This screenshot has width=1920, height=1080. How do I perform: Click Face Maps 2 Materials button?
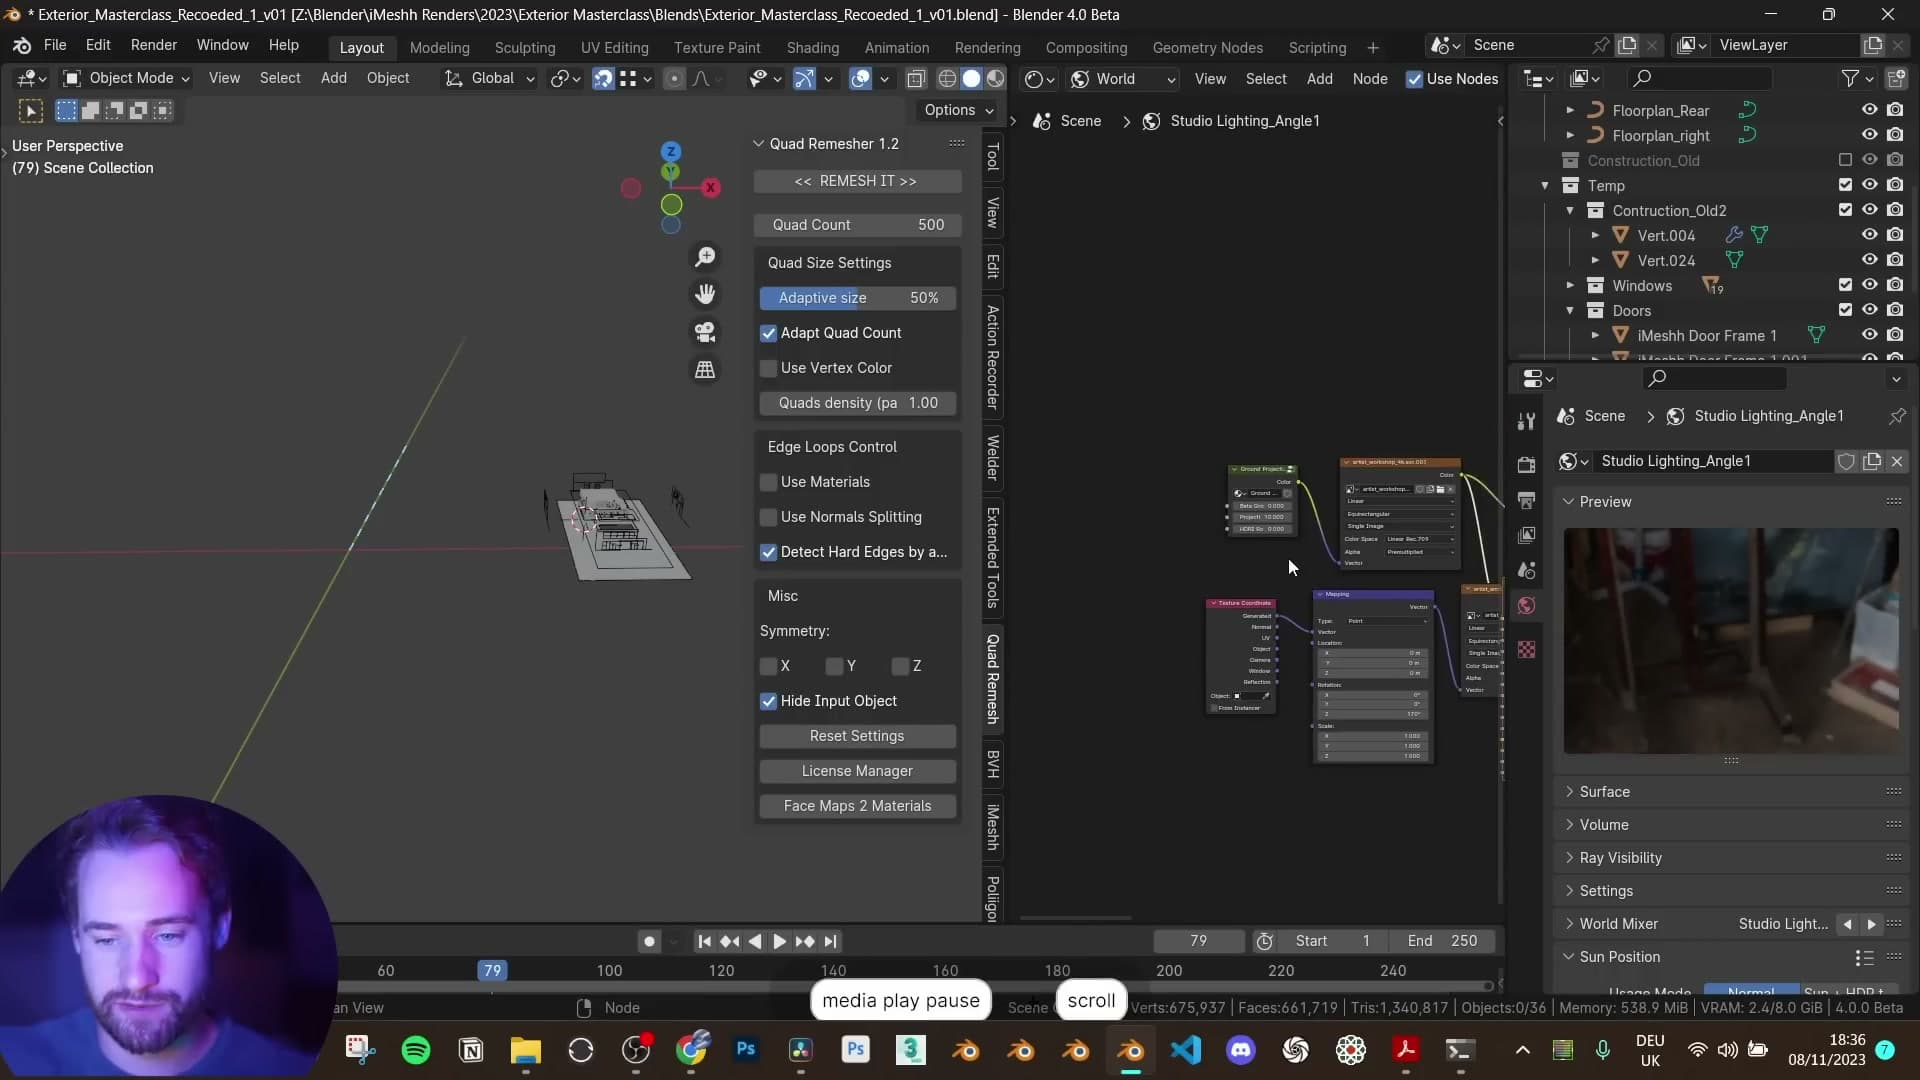[x=857, y=806]
